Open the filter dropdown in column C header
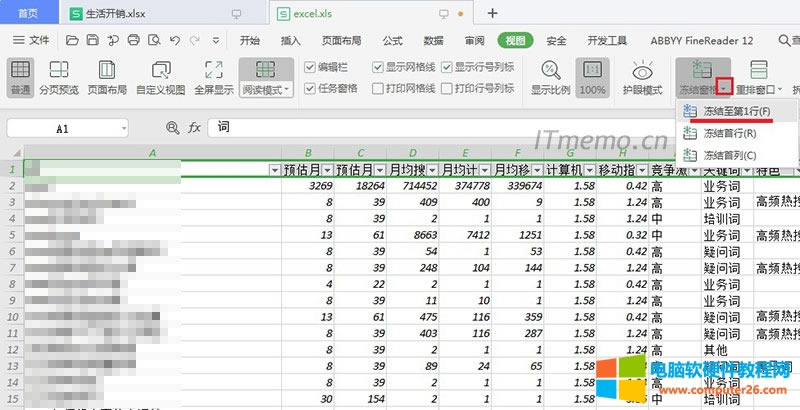The height and width of the screenshot is (410, 800). 375,169
